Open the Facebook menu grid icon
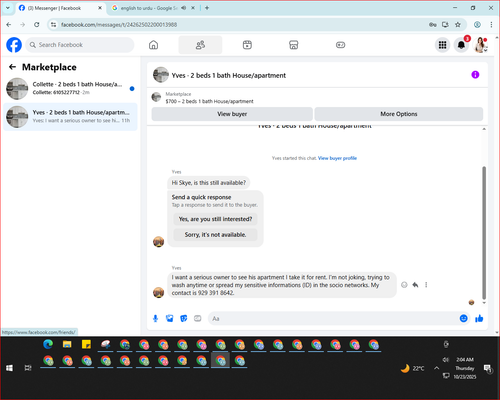This screenshot has height=400, width=500. pos(442,45)
